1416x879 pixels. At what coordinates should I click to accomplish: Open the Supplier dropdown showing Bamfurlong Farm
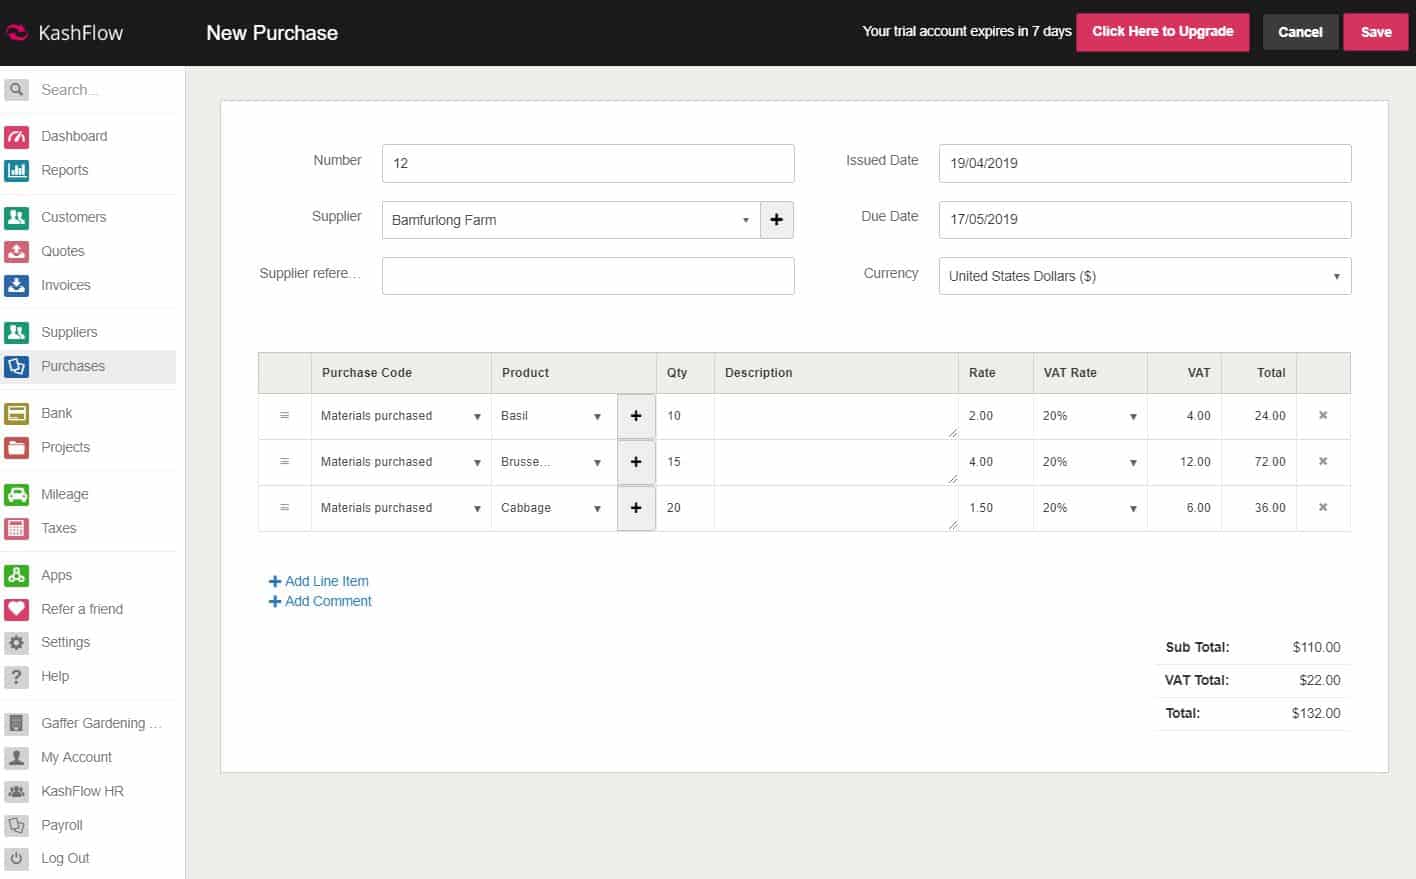point(571,220)
